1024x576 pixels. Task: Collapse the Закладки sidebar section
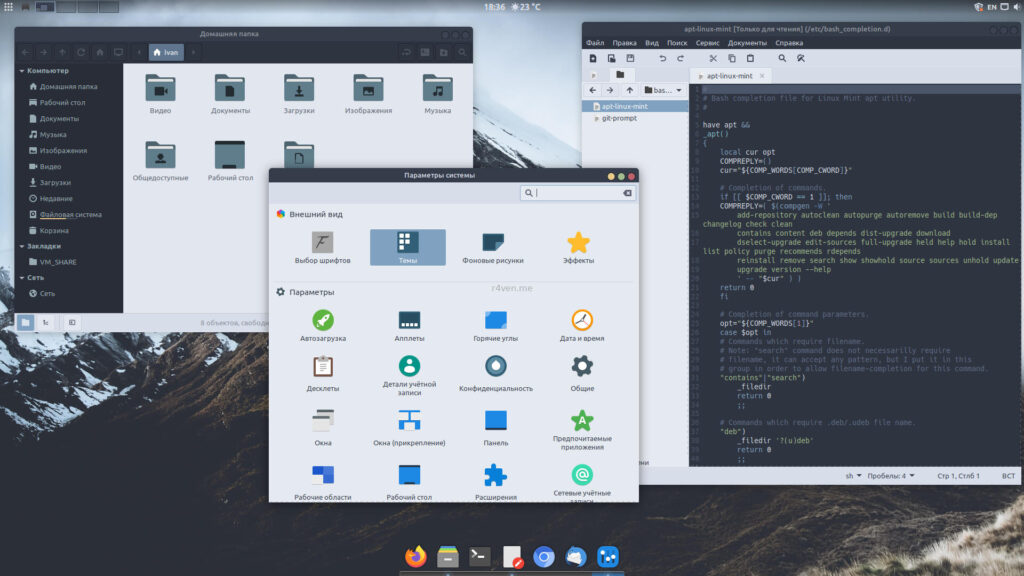tap(21, 246)
